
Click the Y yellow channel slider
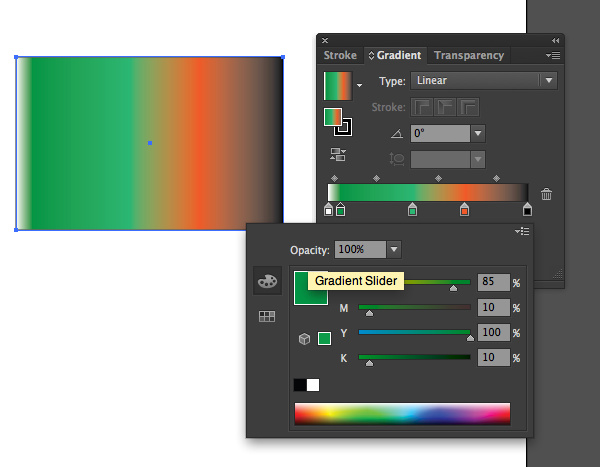click(414, 333)
